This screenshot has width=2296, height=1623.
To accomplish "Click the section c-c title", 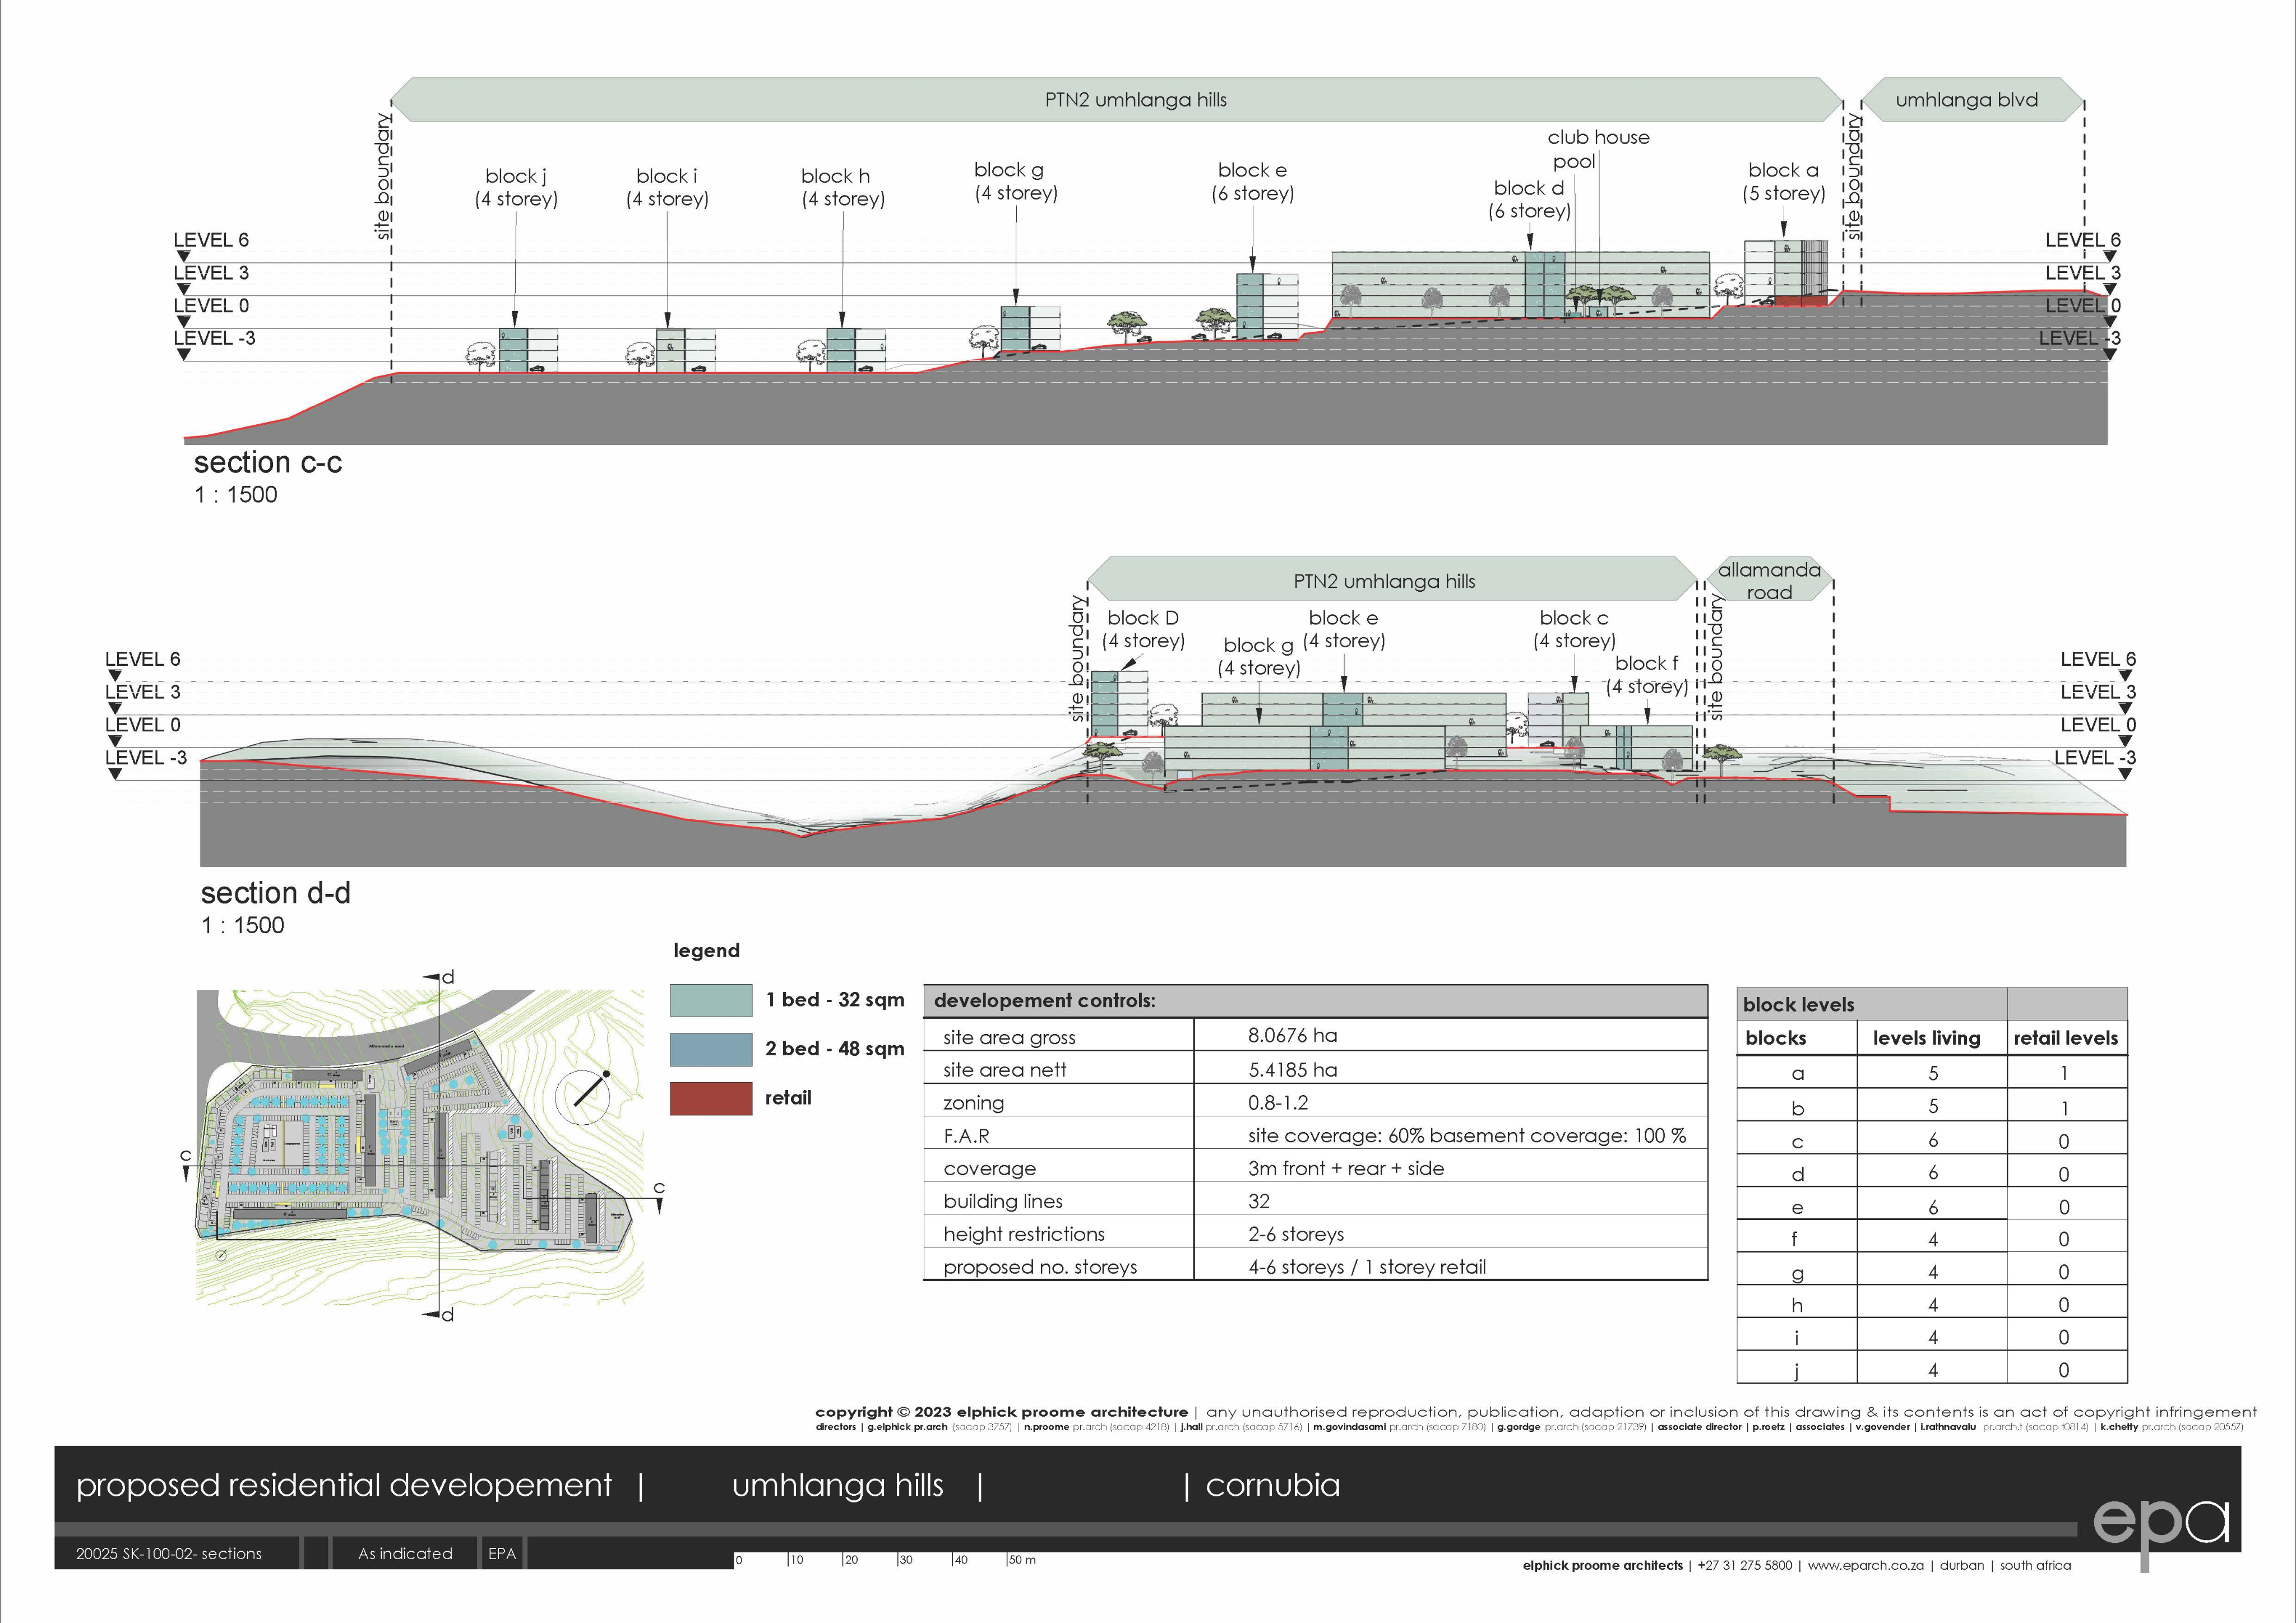I will click(268, 463).
